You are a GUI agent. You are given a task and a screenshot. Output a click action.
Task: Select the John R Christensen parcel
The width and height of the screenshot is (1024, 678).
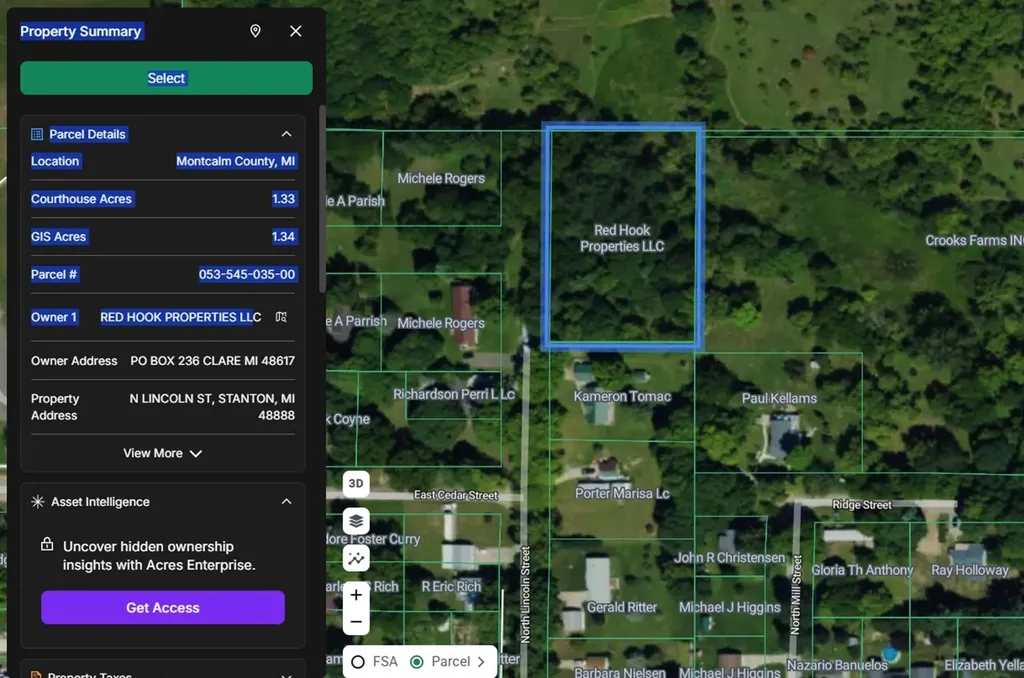[x=729, y=558]
